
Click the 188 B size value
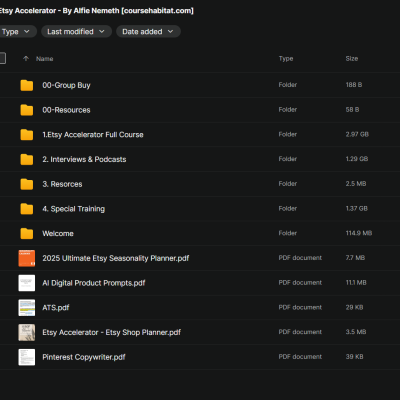tap(354, 85)
